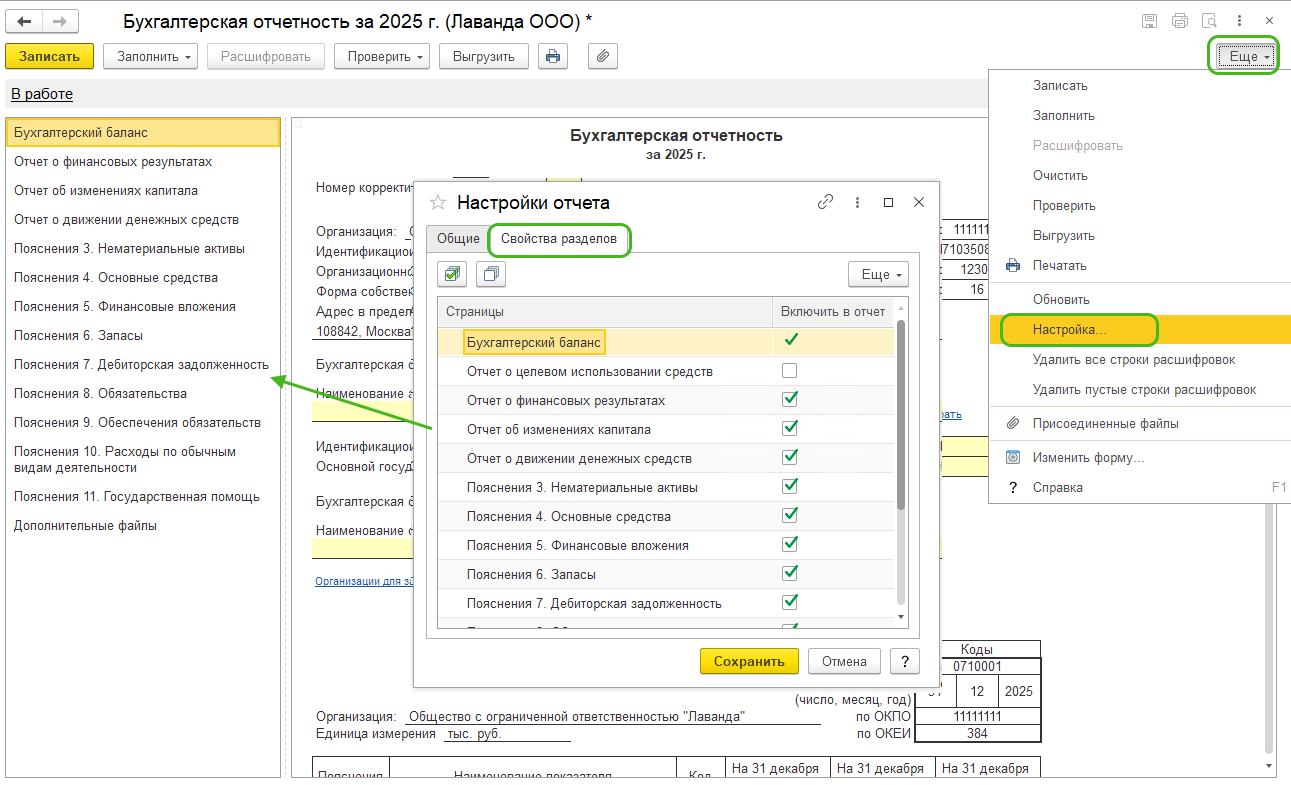
Task: Copy link using the dialog's chain icon
Action: pyautogui.click(x=825, y=202)
